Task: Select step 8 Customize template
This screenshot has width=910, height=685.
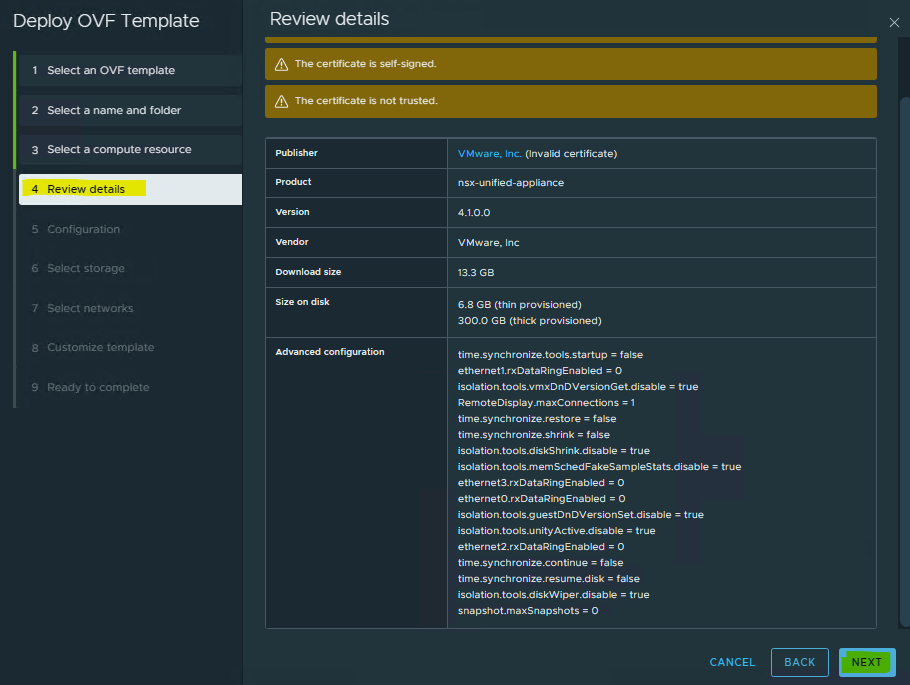Action: [x=130, y=347]
